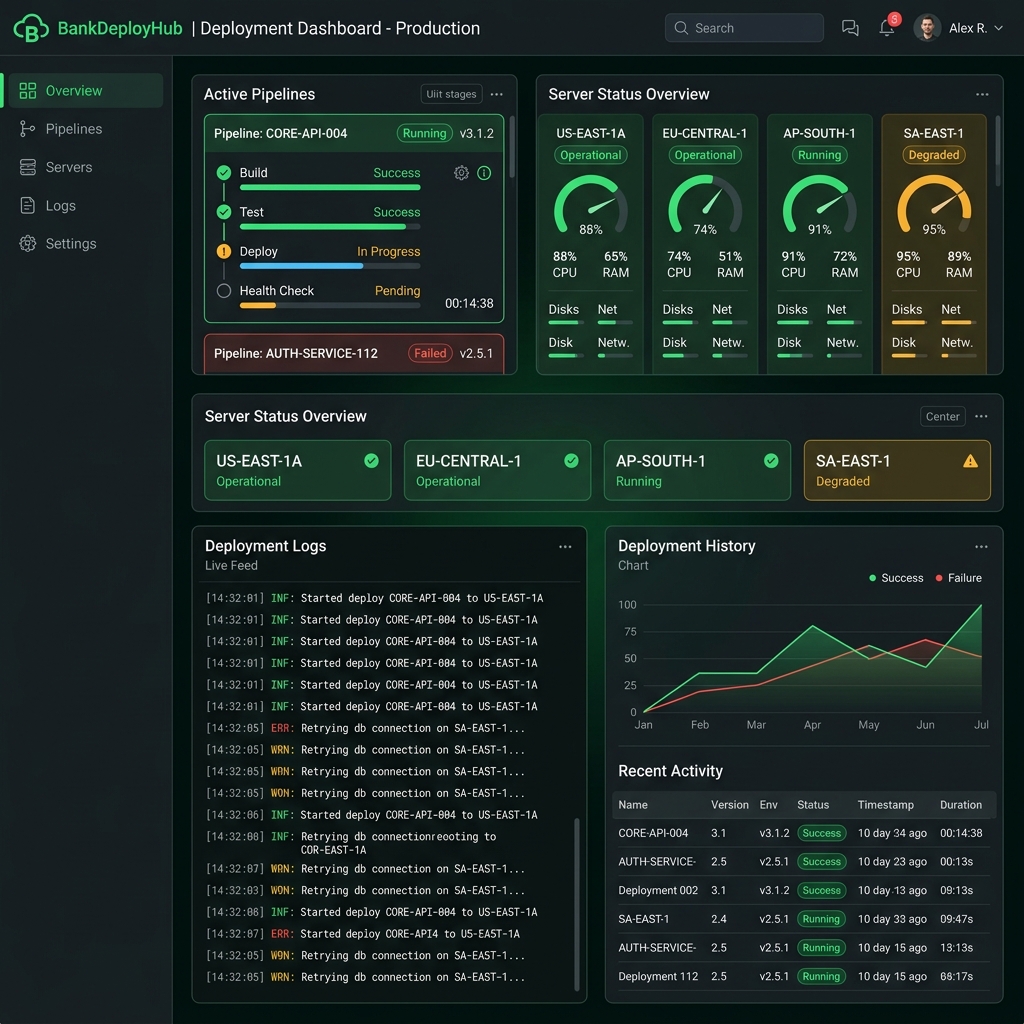This screenshot has height=1024, width=1024.
Task: Click the Alex R. profile avatar
Action: (x=927, y=27)
